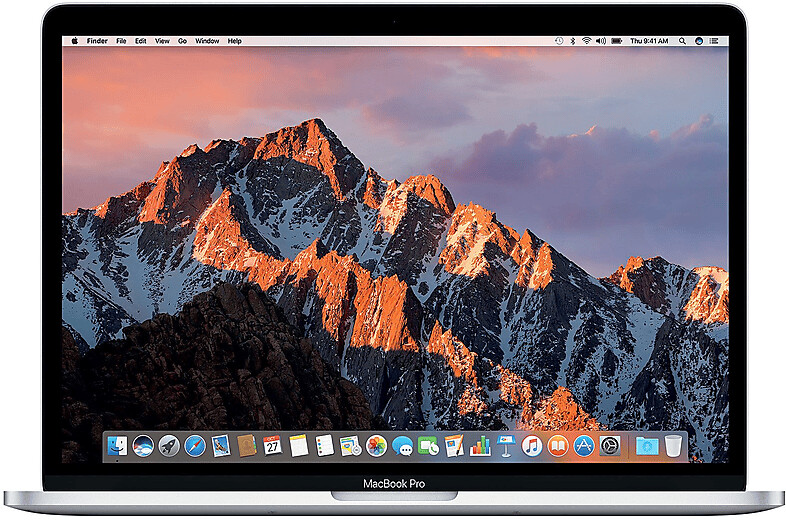Open the File menu
786x520 pixels.
[x=121, y=41]
